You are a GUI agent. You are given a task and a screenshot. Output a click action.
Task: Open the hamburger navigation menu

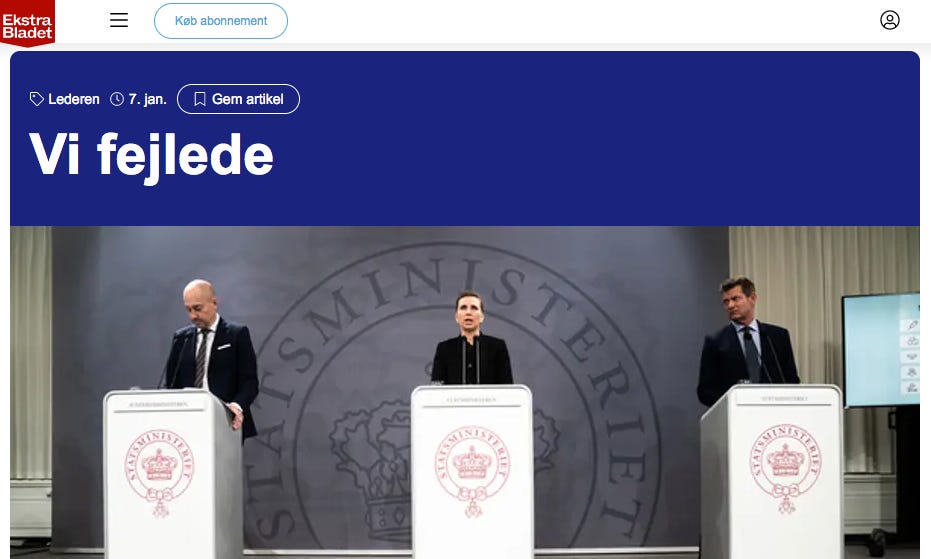point(119,20)
